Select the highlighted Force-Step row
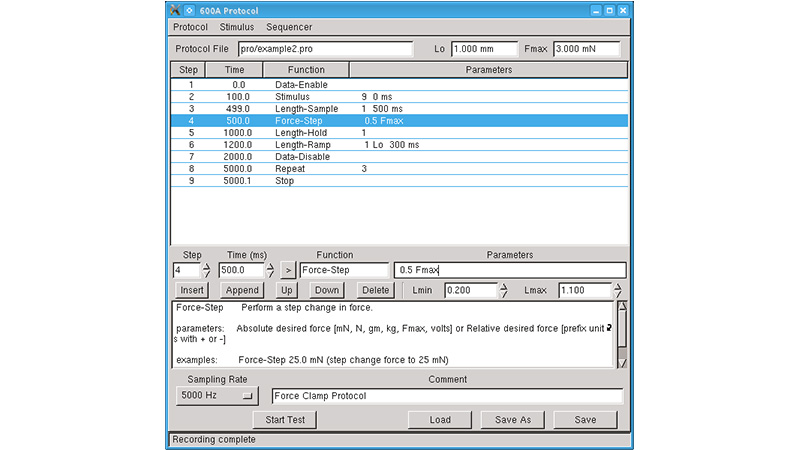 399,121
